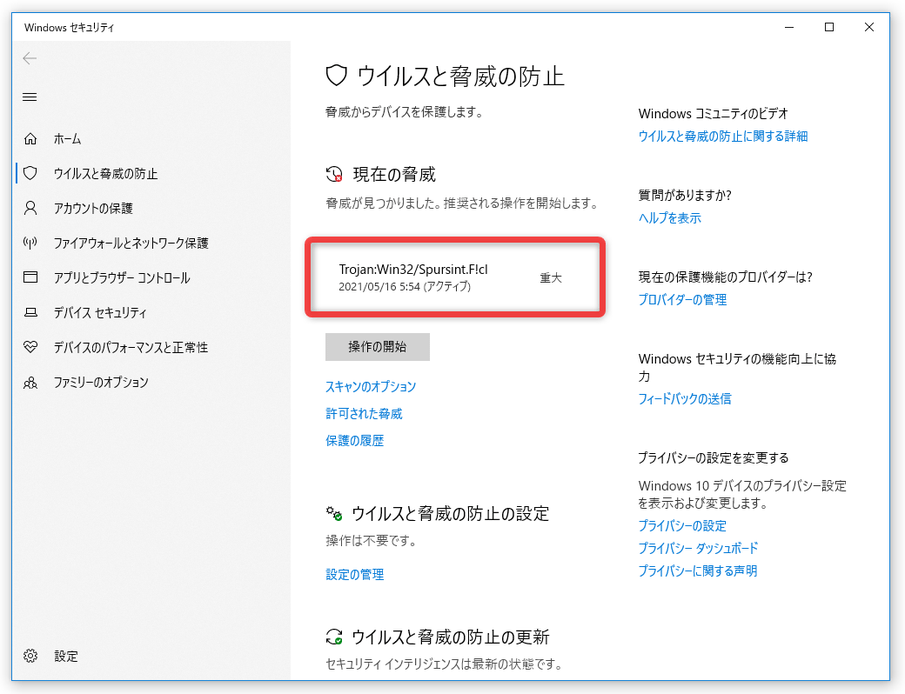Open スキャンのオプション link
The height and width of the screenshot is (694, 905).
371,386
